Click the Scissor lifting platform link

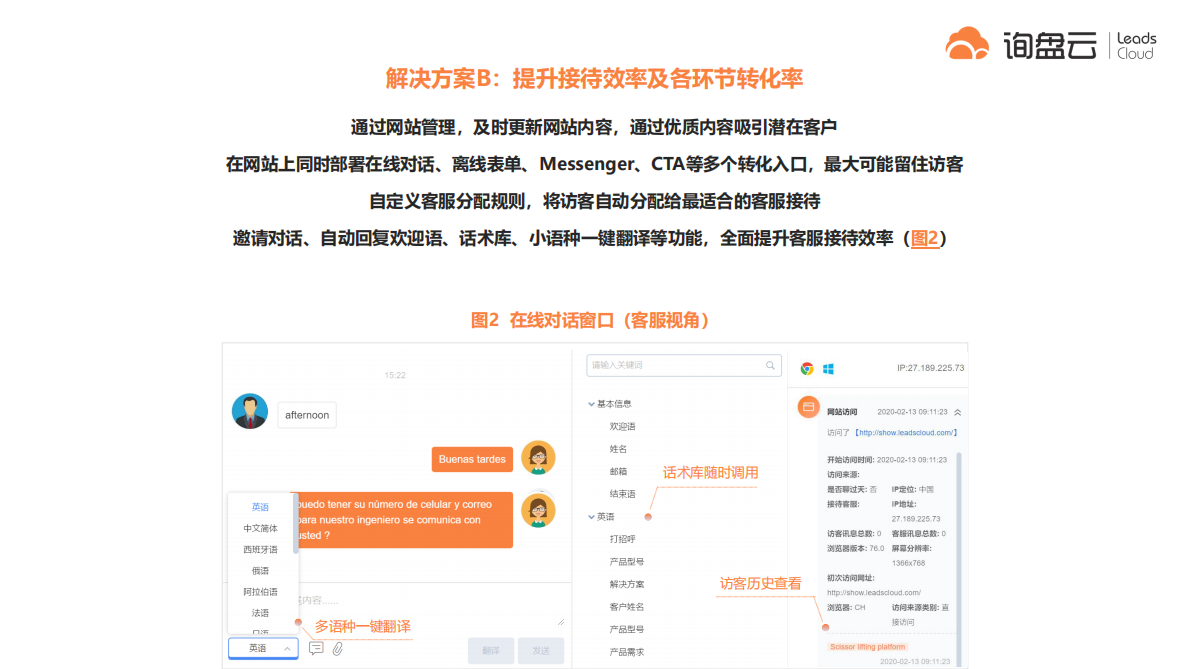pos(866,648)
